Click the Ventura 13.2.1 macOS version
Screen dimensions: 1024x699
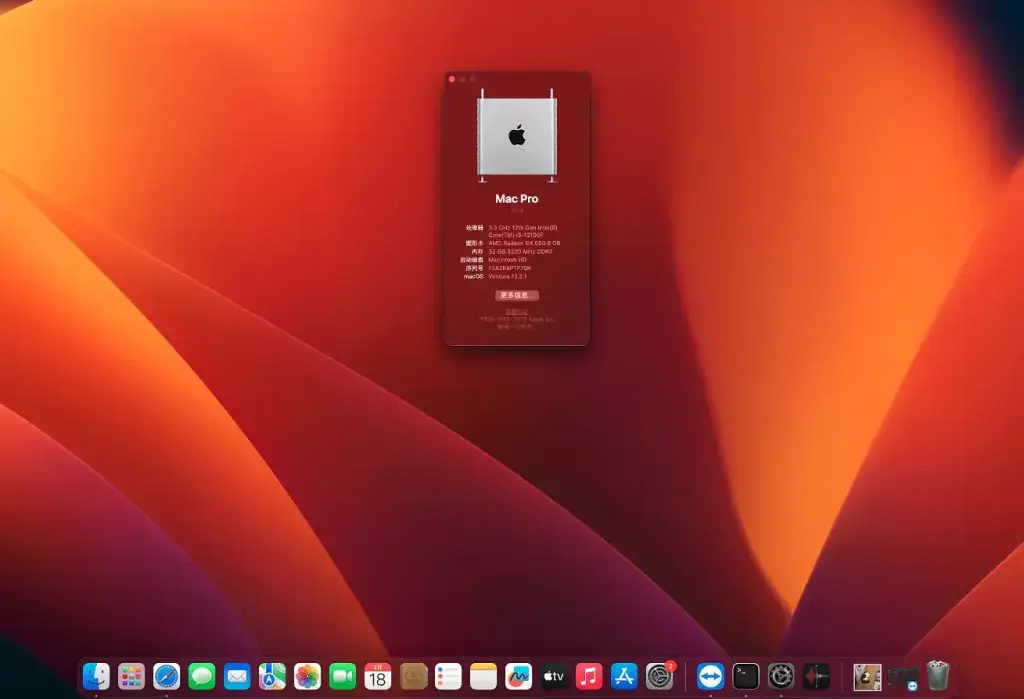507,276
